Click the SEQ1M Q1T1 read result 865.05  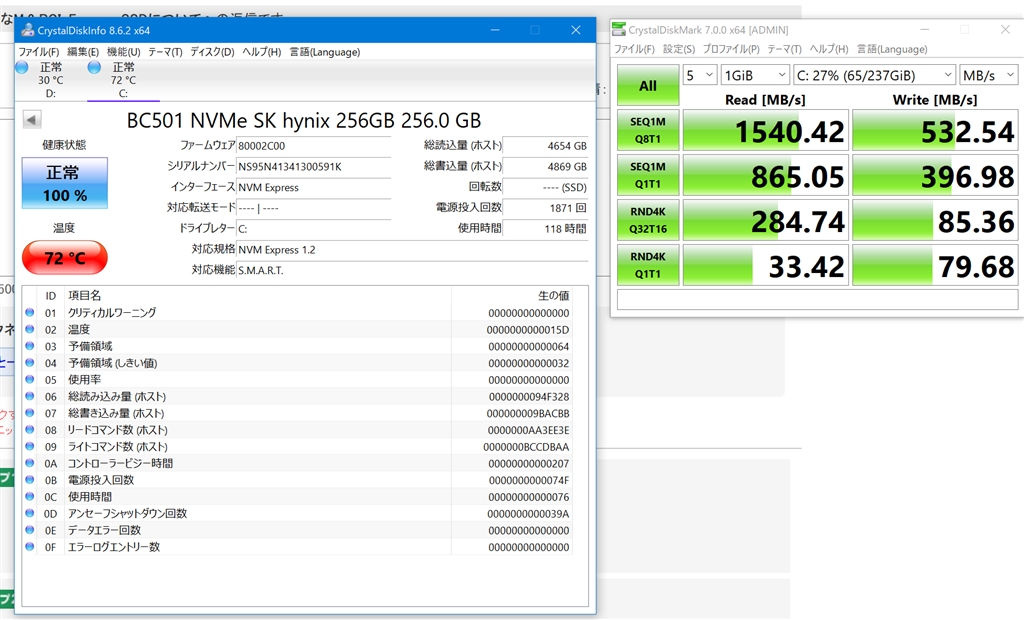(765, 176)
